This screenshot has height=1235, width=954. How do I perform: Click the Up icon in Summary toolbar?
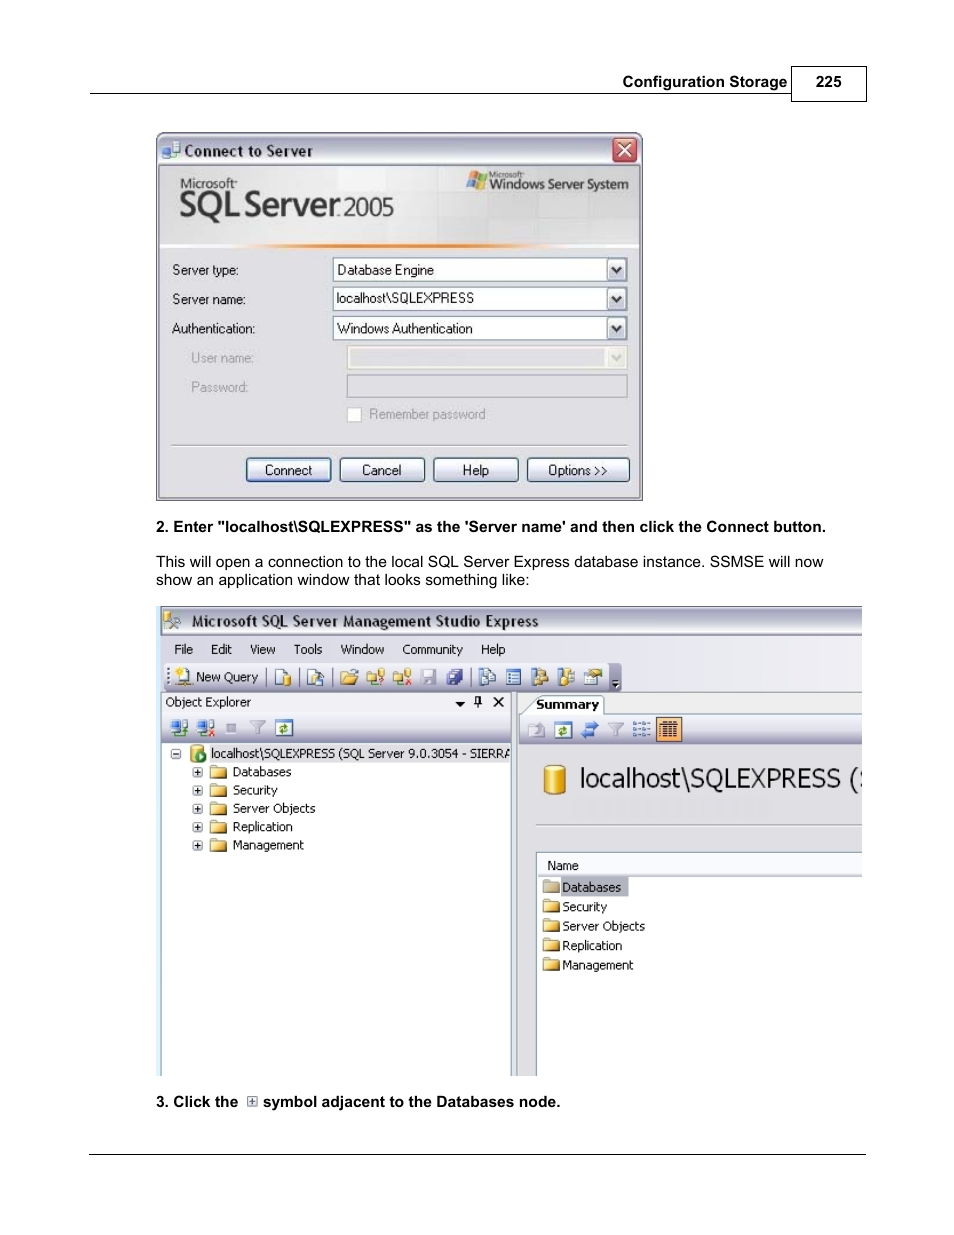[x=536, y=730]
